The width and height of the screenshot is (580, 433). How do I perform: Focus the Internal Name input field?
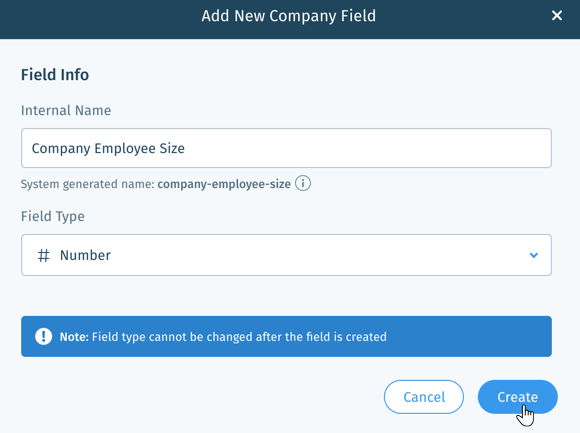click(x=286, y=148)
